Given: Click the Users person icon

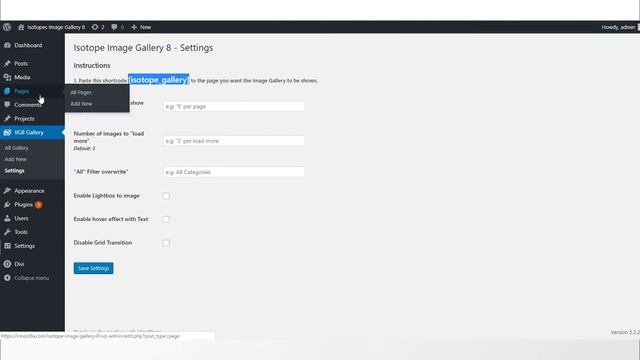Looking at the screenshot, I should (x=7, y=218).
